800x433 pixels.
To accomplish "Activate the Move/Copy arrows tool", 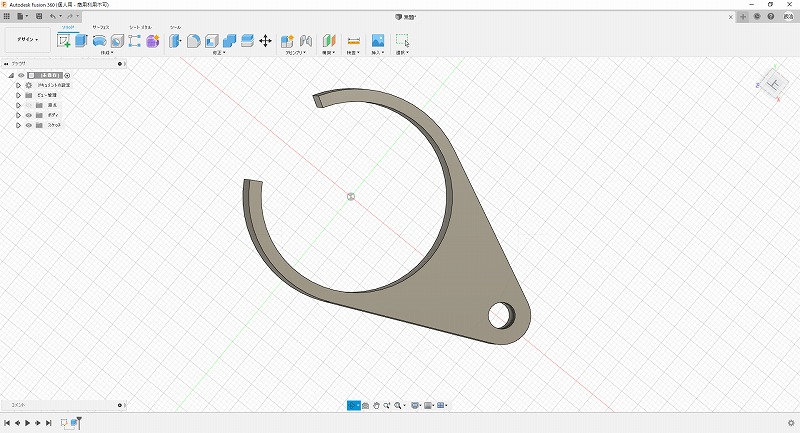I will tap(265, 41).
